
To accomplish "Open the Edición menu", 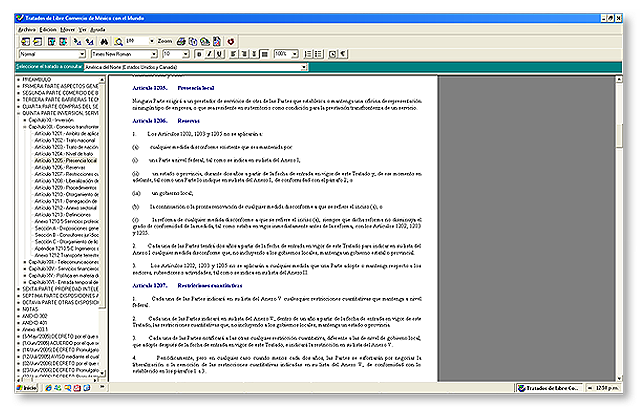I will (48, 29).
